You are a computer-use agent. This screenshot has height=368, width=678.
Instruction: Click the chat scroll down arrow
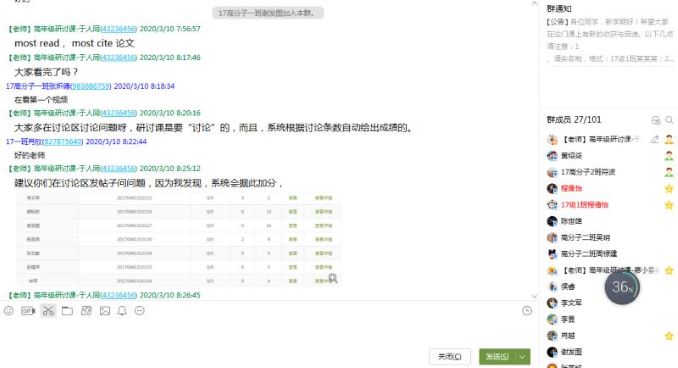pos(534,296)
